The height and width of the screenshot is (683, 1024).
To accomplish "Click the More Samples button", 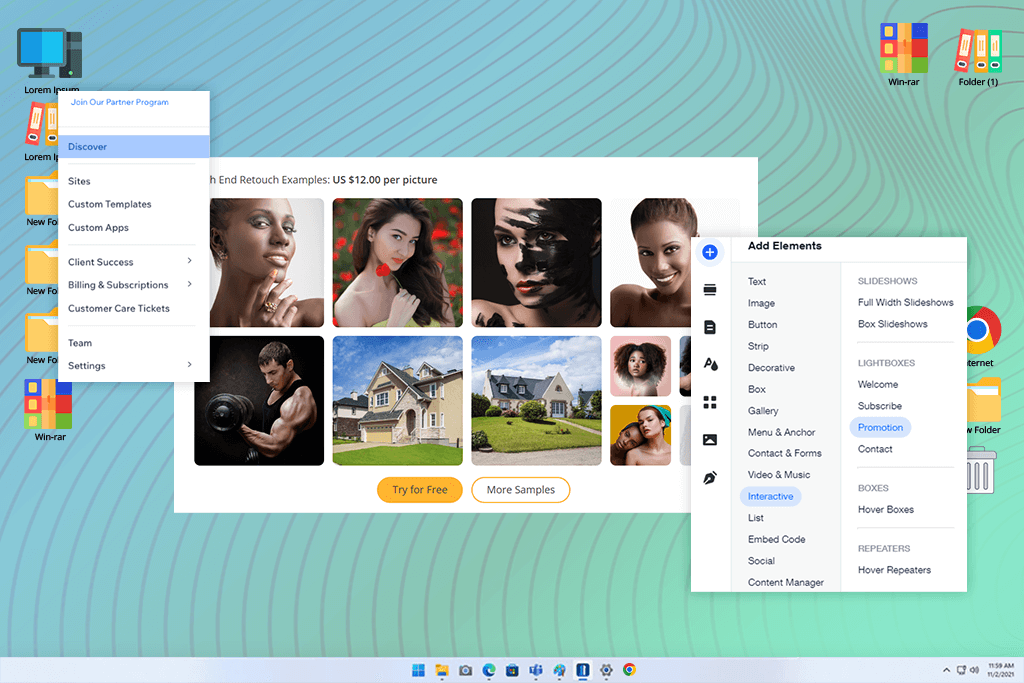I will tap(520, 490).
